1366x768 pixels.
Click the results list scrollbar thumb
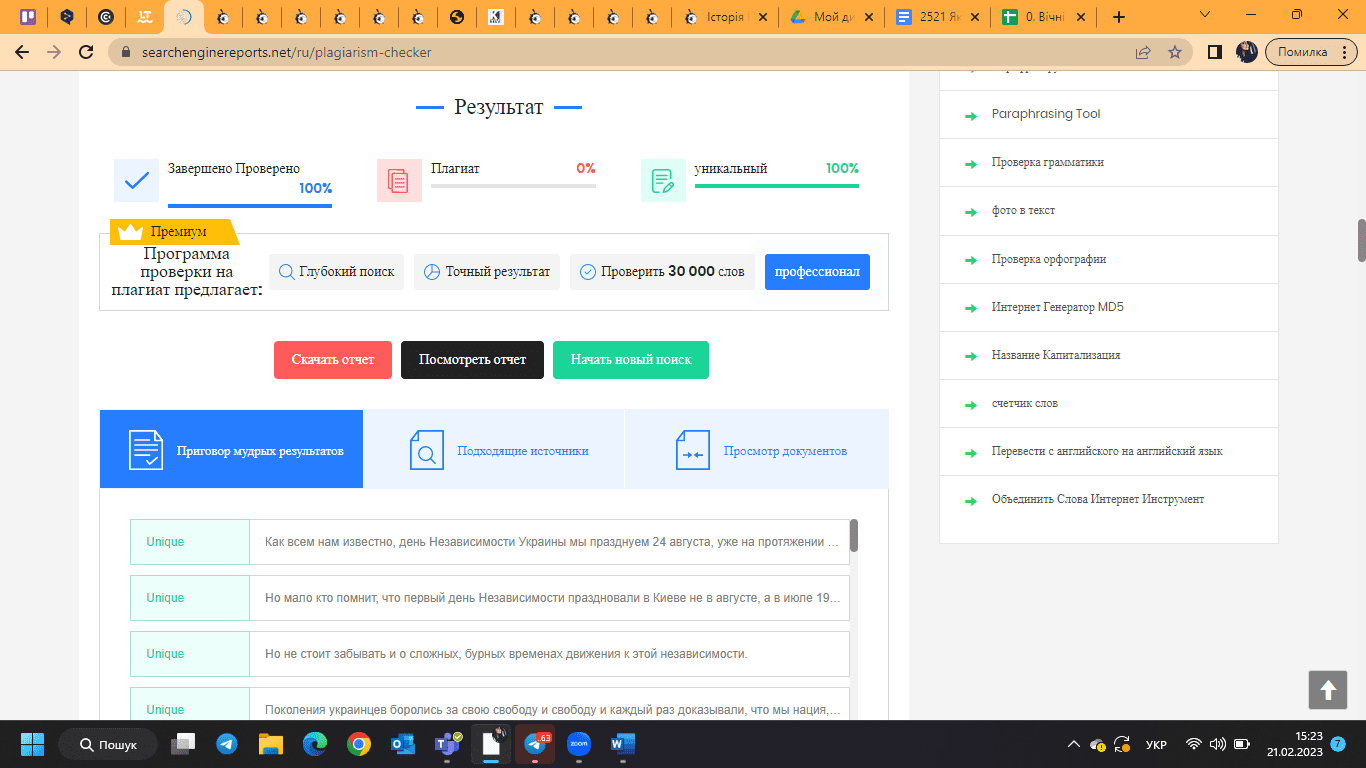pos(853,536)
